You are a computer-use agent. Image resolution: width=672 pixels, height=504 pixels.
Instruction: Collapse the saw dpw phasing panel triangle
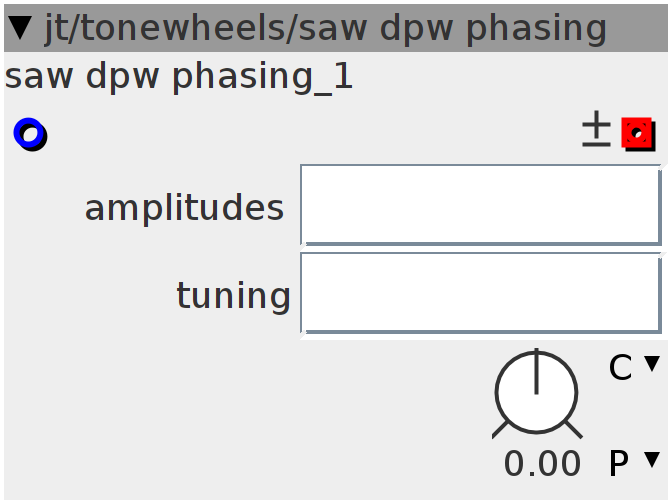pos(21,29)
